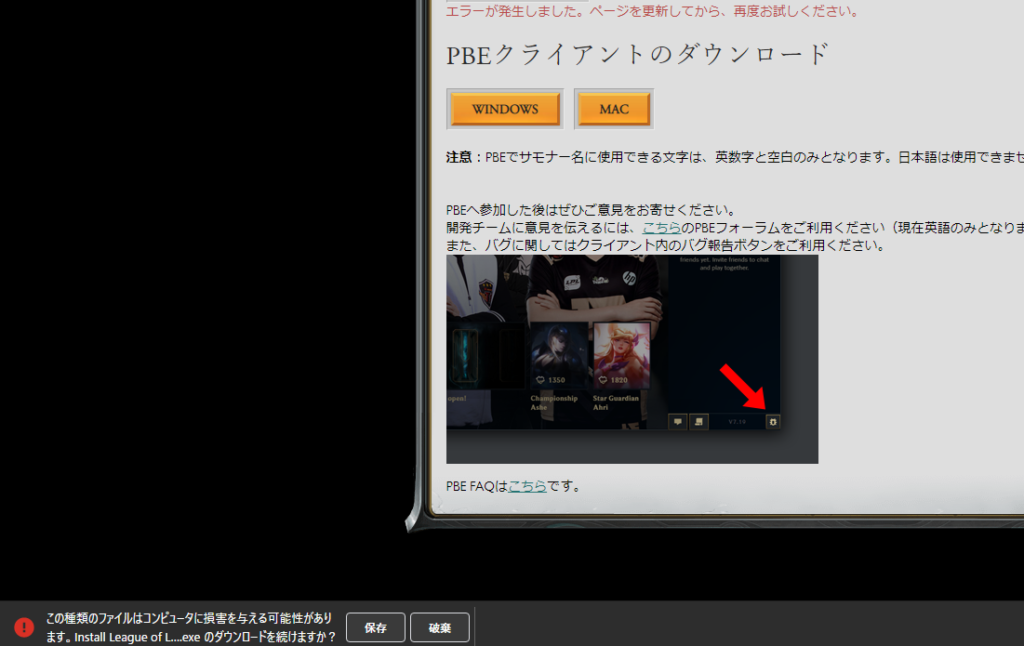Click the notes icon beside the chat icon
The width and height of the screenshot is (1024, 646).
tap(699, 422)
